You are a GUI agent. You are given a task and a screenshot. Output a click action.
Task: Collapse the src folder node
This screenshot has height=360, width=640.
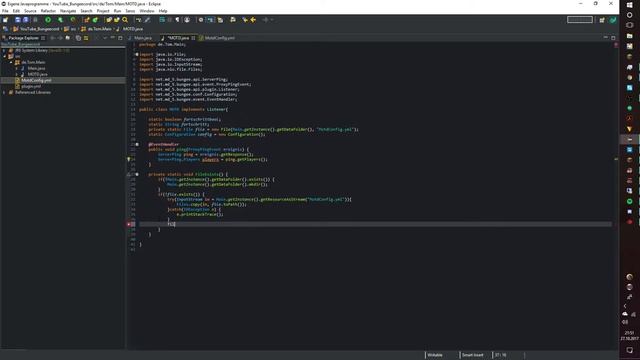[x=4, y=56]
